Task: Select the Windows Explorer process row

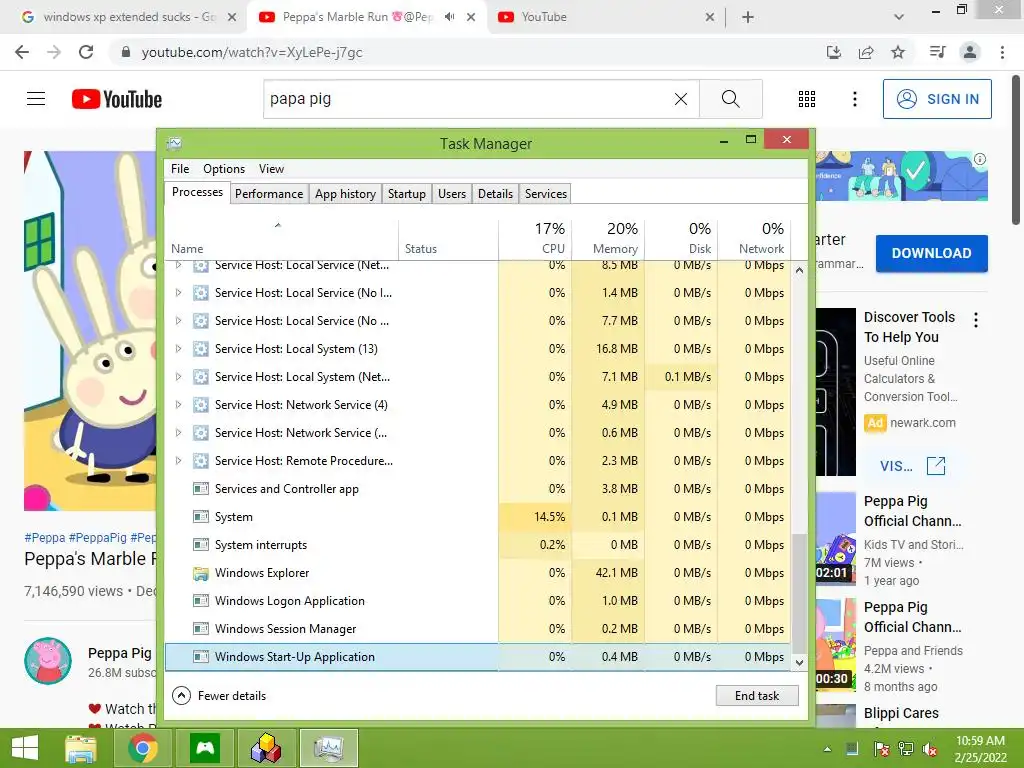Action: point(478,573)
